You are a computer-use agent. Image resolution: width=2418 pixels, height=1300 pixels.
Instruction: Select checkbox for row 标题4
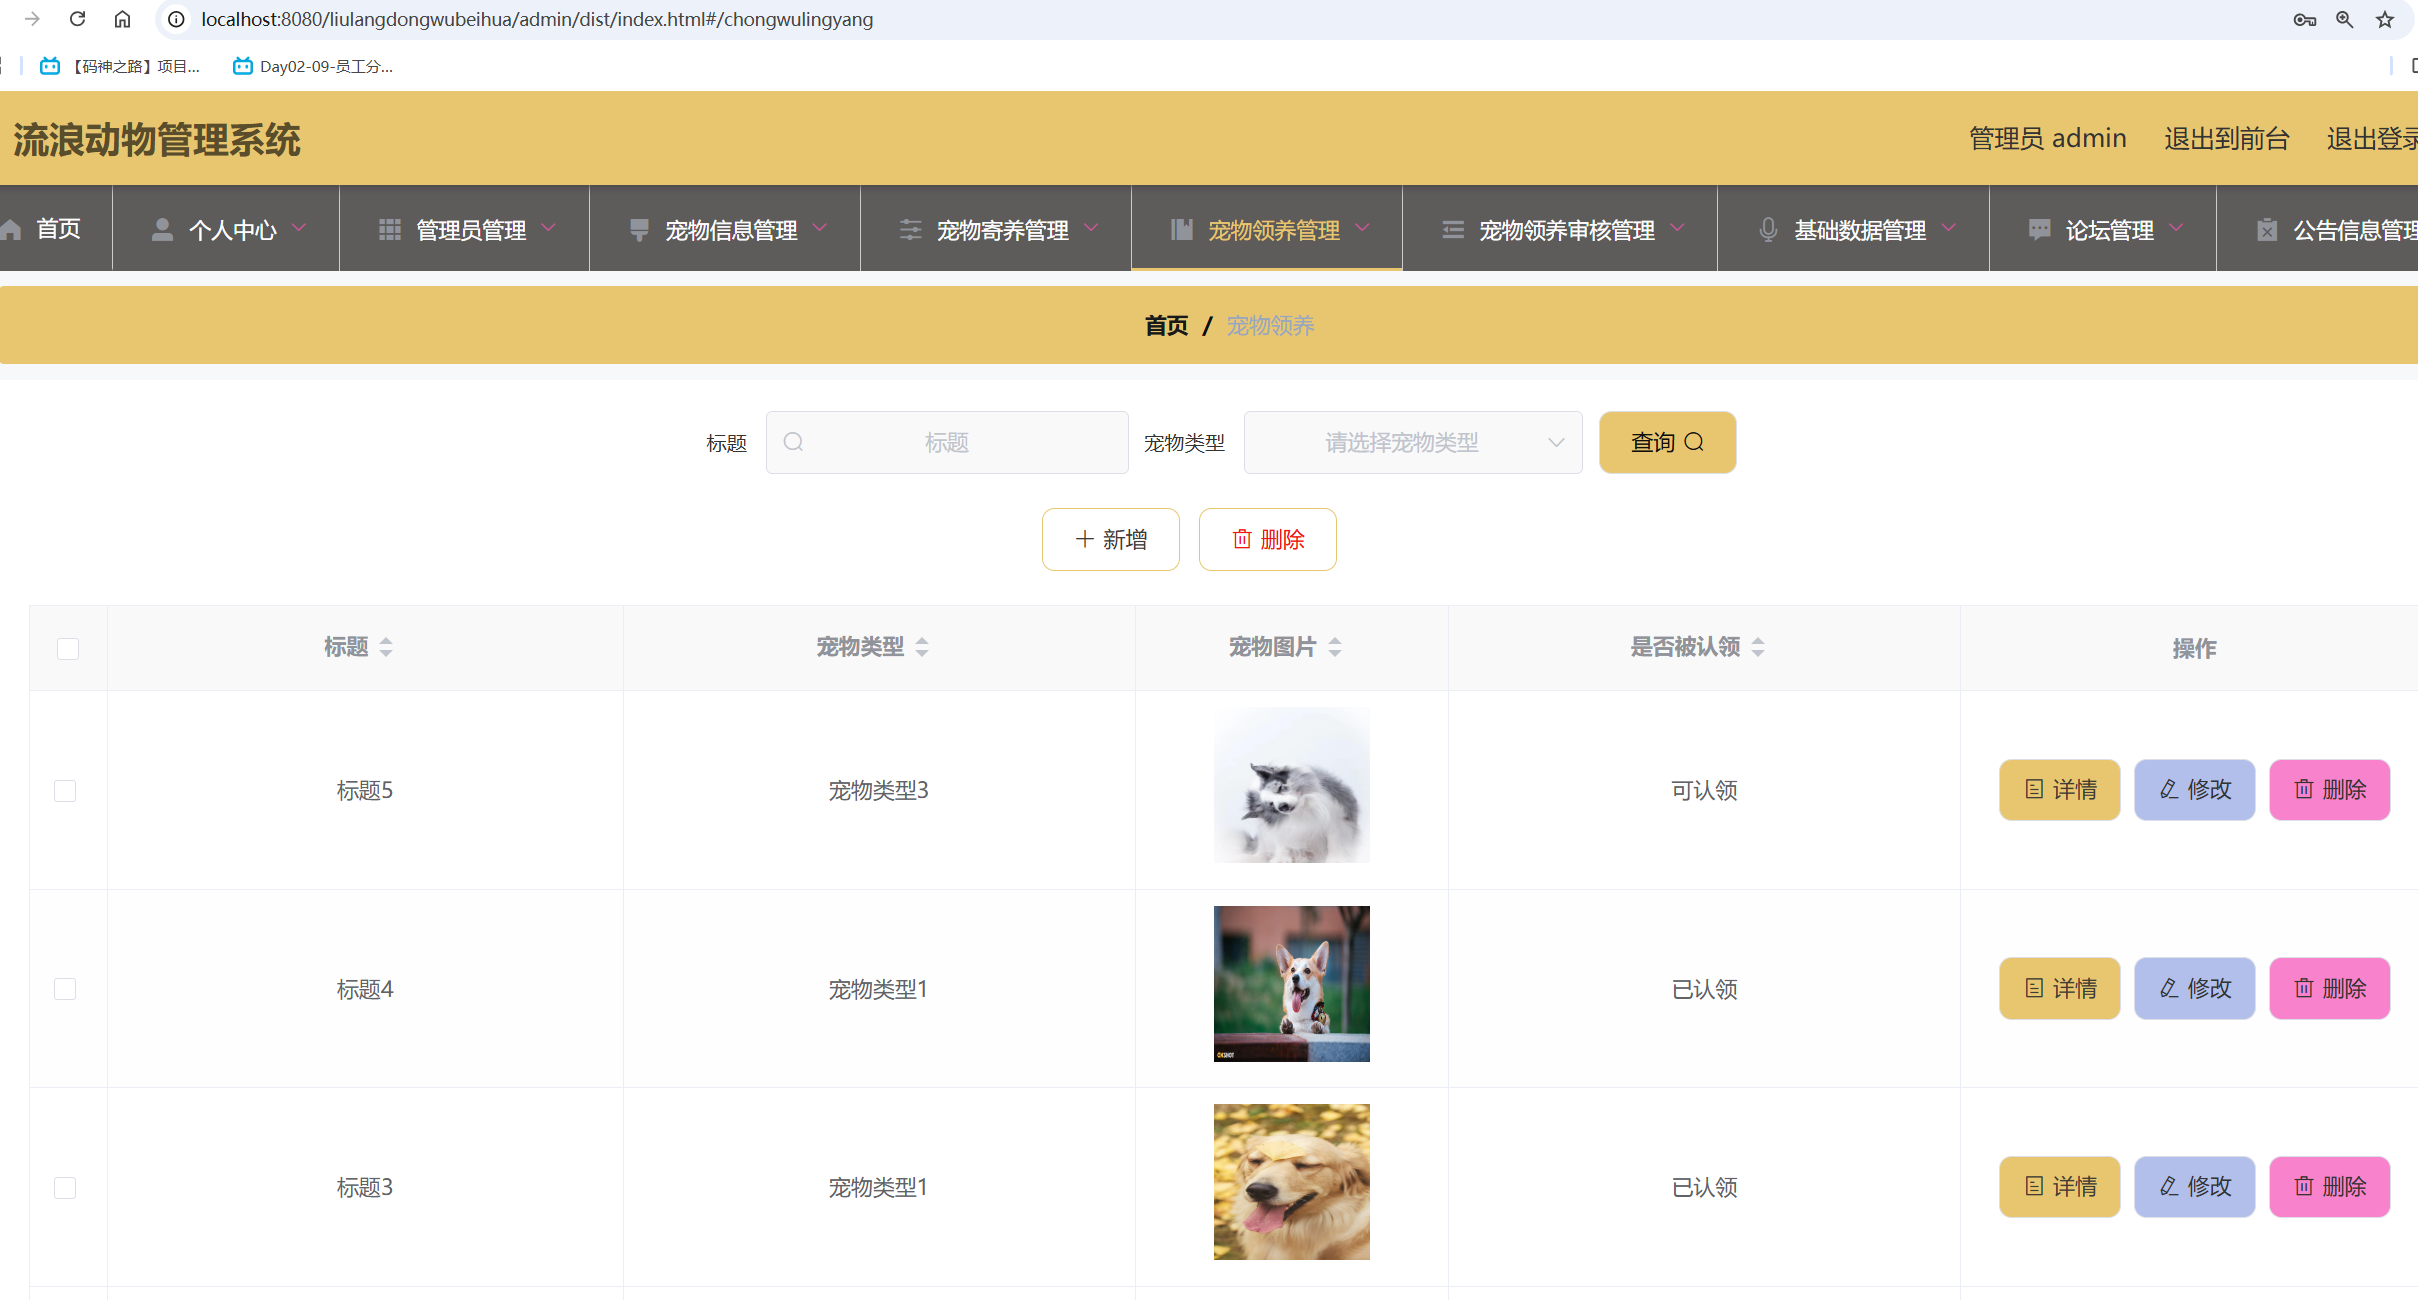coord(65,988)
